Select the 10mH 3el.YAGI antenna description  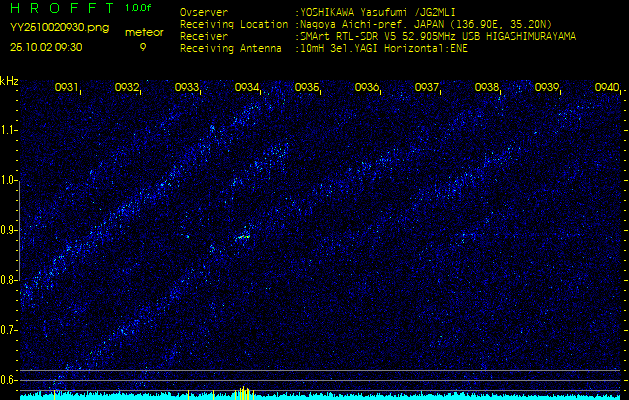pos(384,49)
